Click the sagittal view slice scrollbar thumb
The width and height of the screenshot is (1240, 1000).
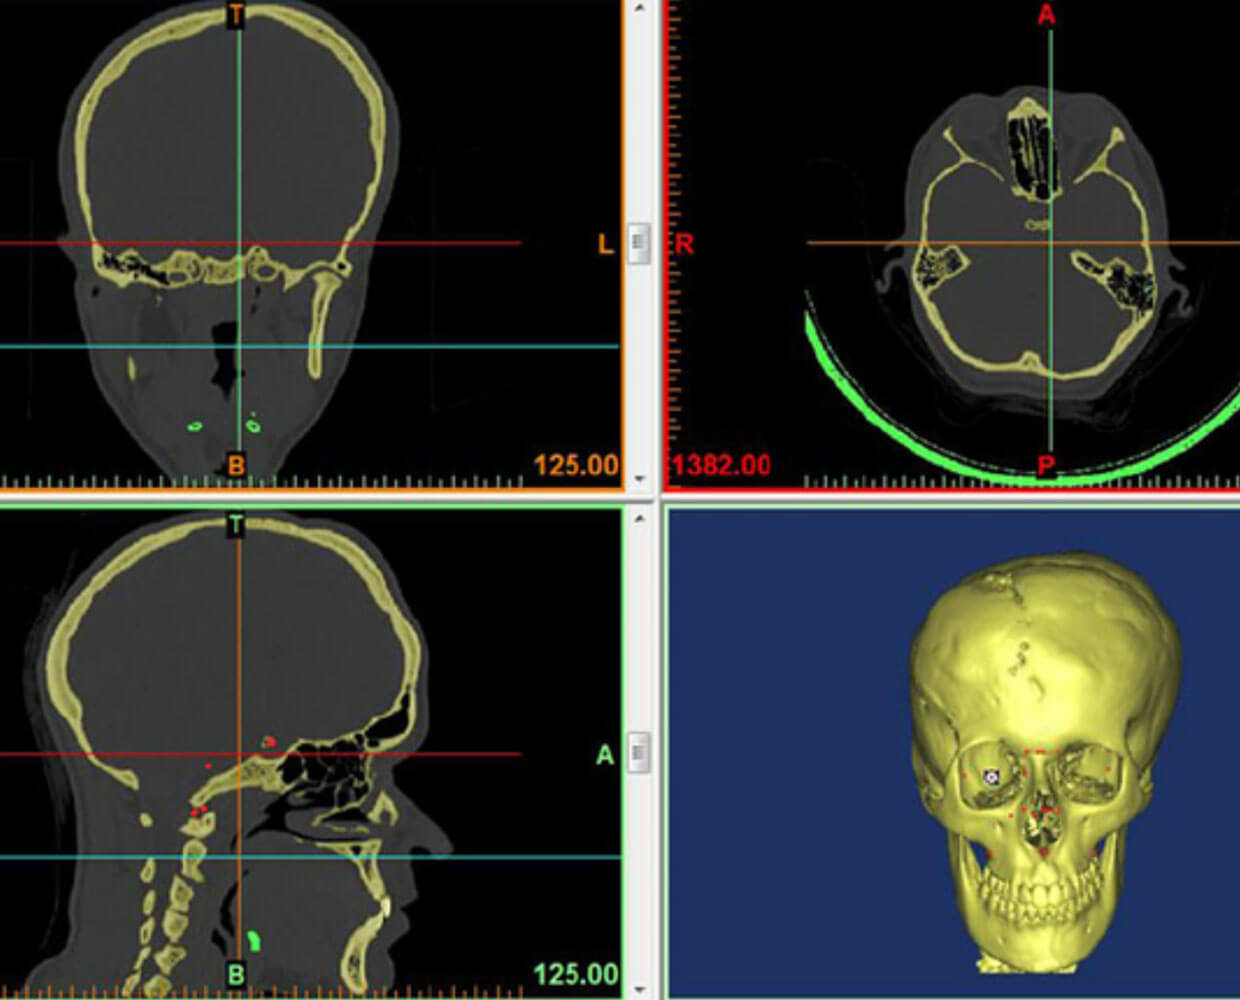(x=640, y=752)
